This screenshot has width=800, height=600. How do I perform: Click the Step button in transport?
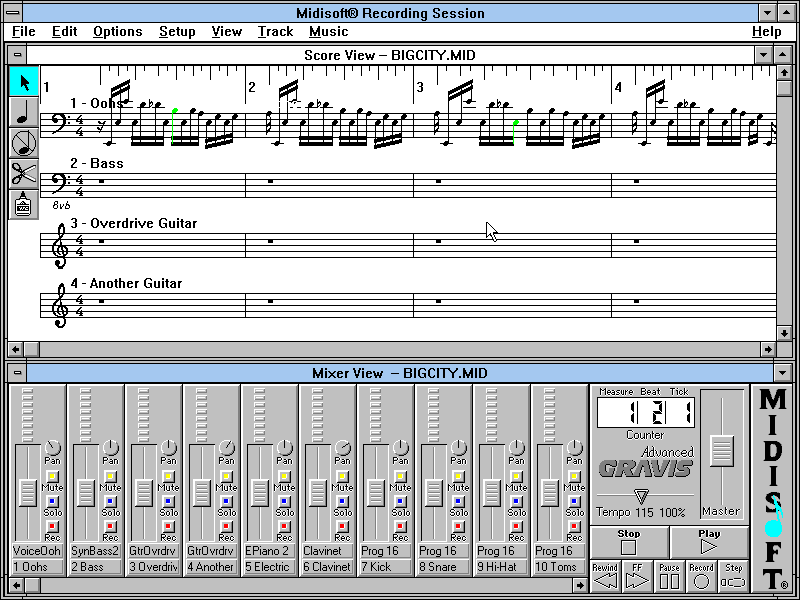(733, 576)
